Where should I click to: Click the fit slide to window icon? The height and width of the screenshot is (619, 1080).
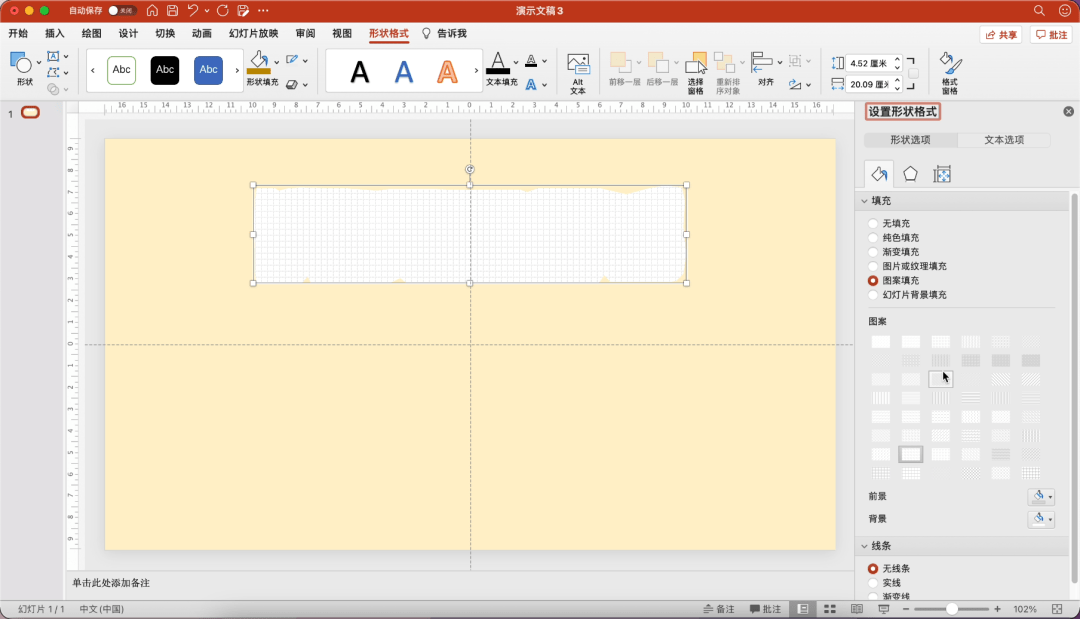(1057, 609)
